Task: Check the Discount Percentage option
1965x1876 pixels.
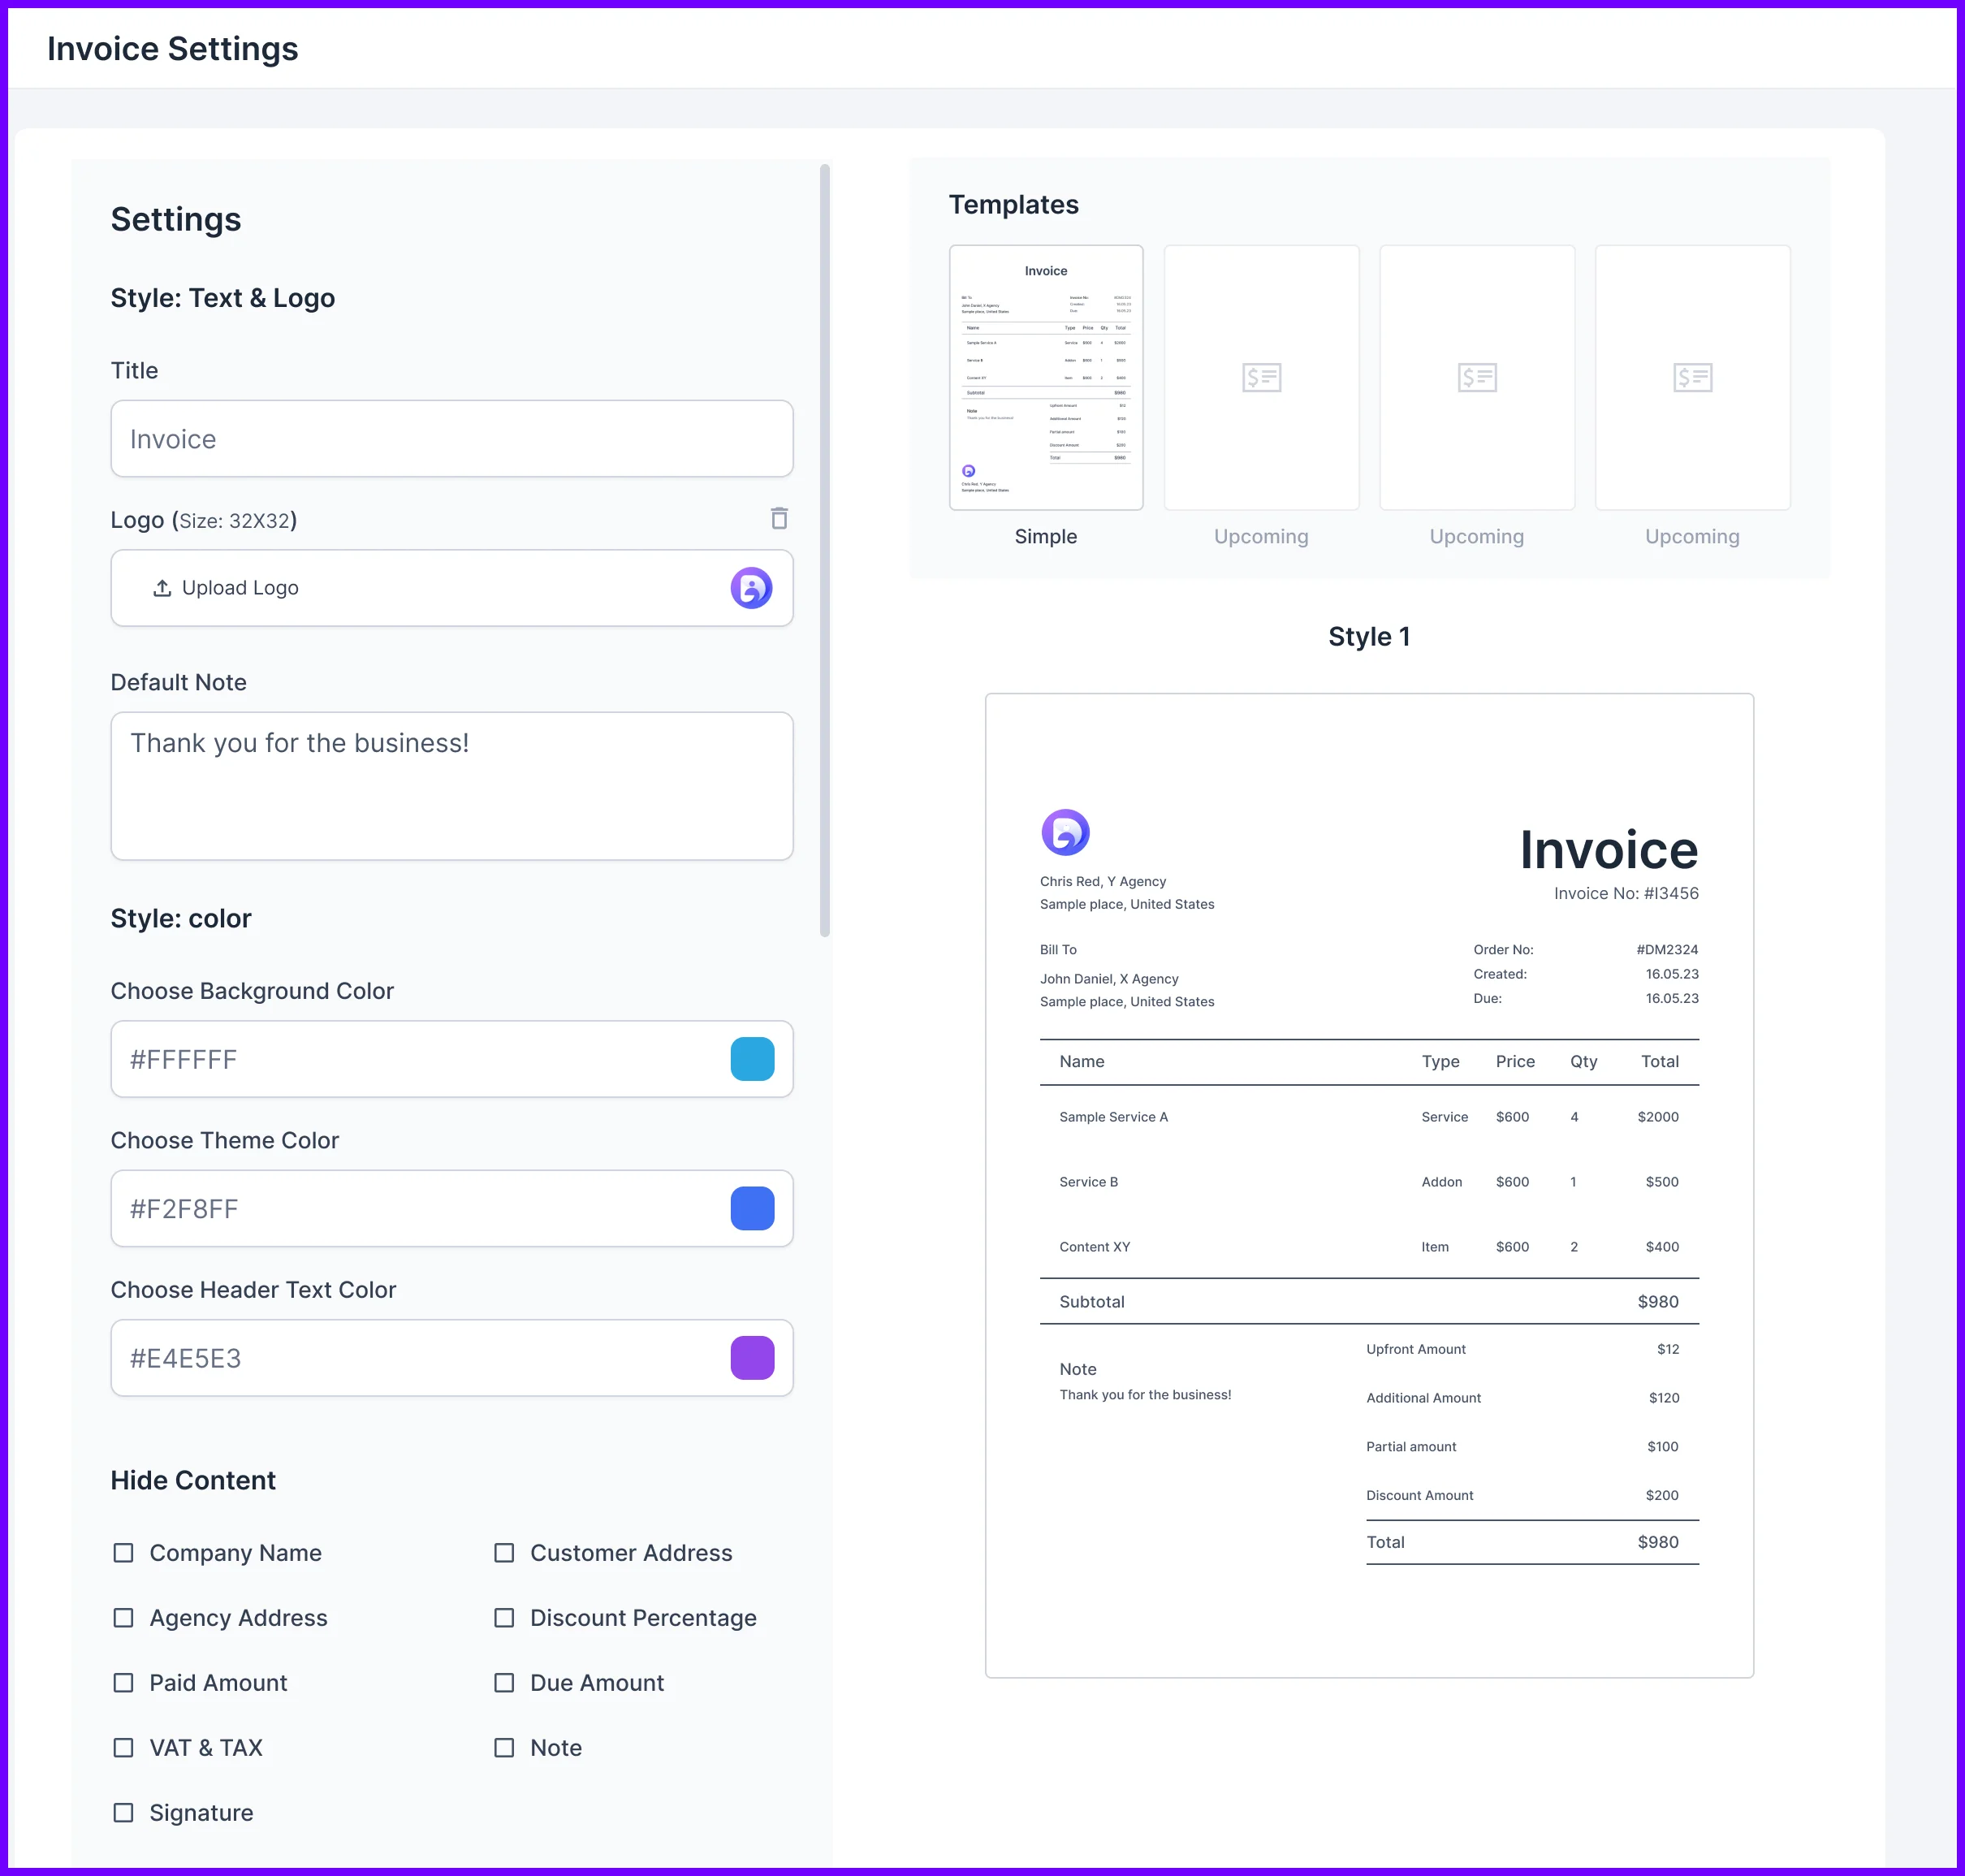Action: (504, 1618)
